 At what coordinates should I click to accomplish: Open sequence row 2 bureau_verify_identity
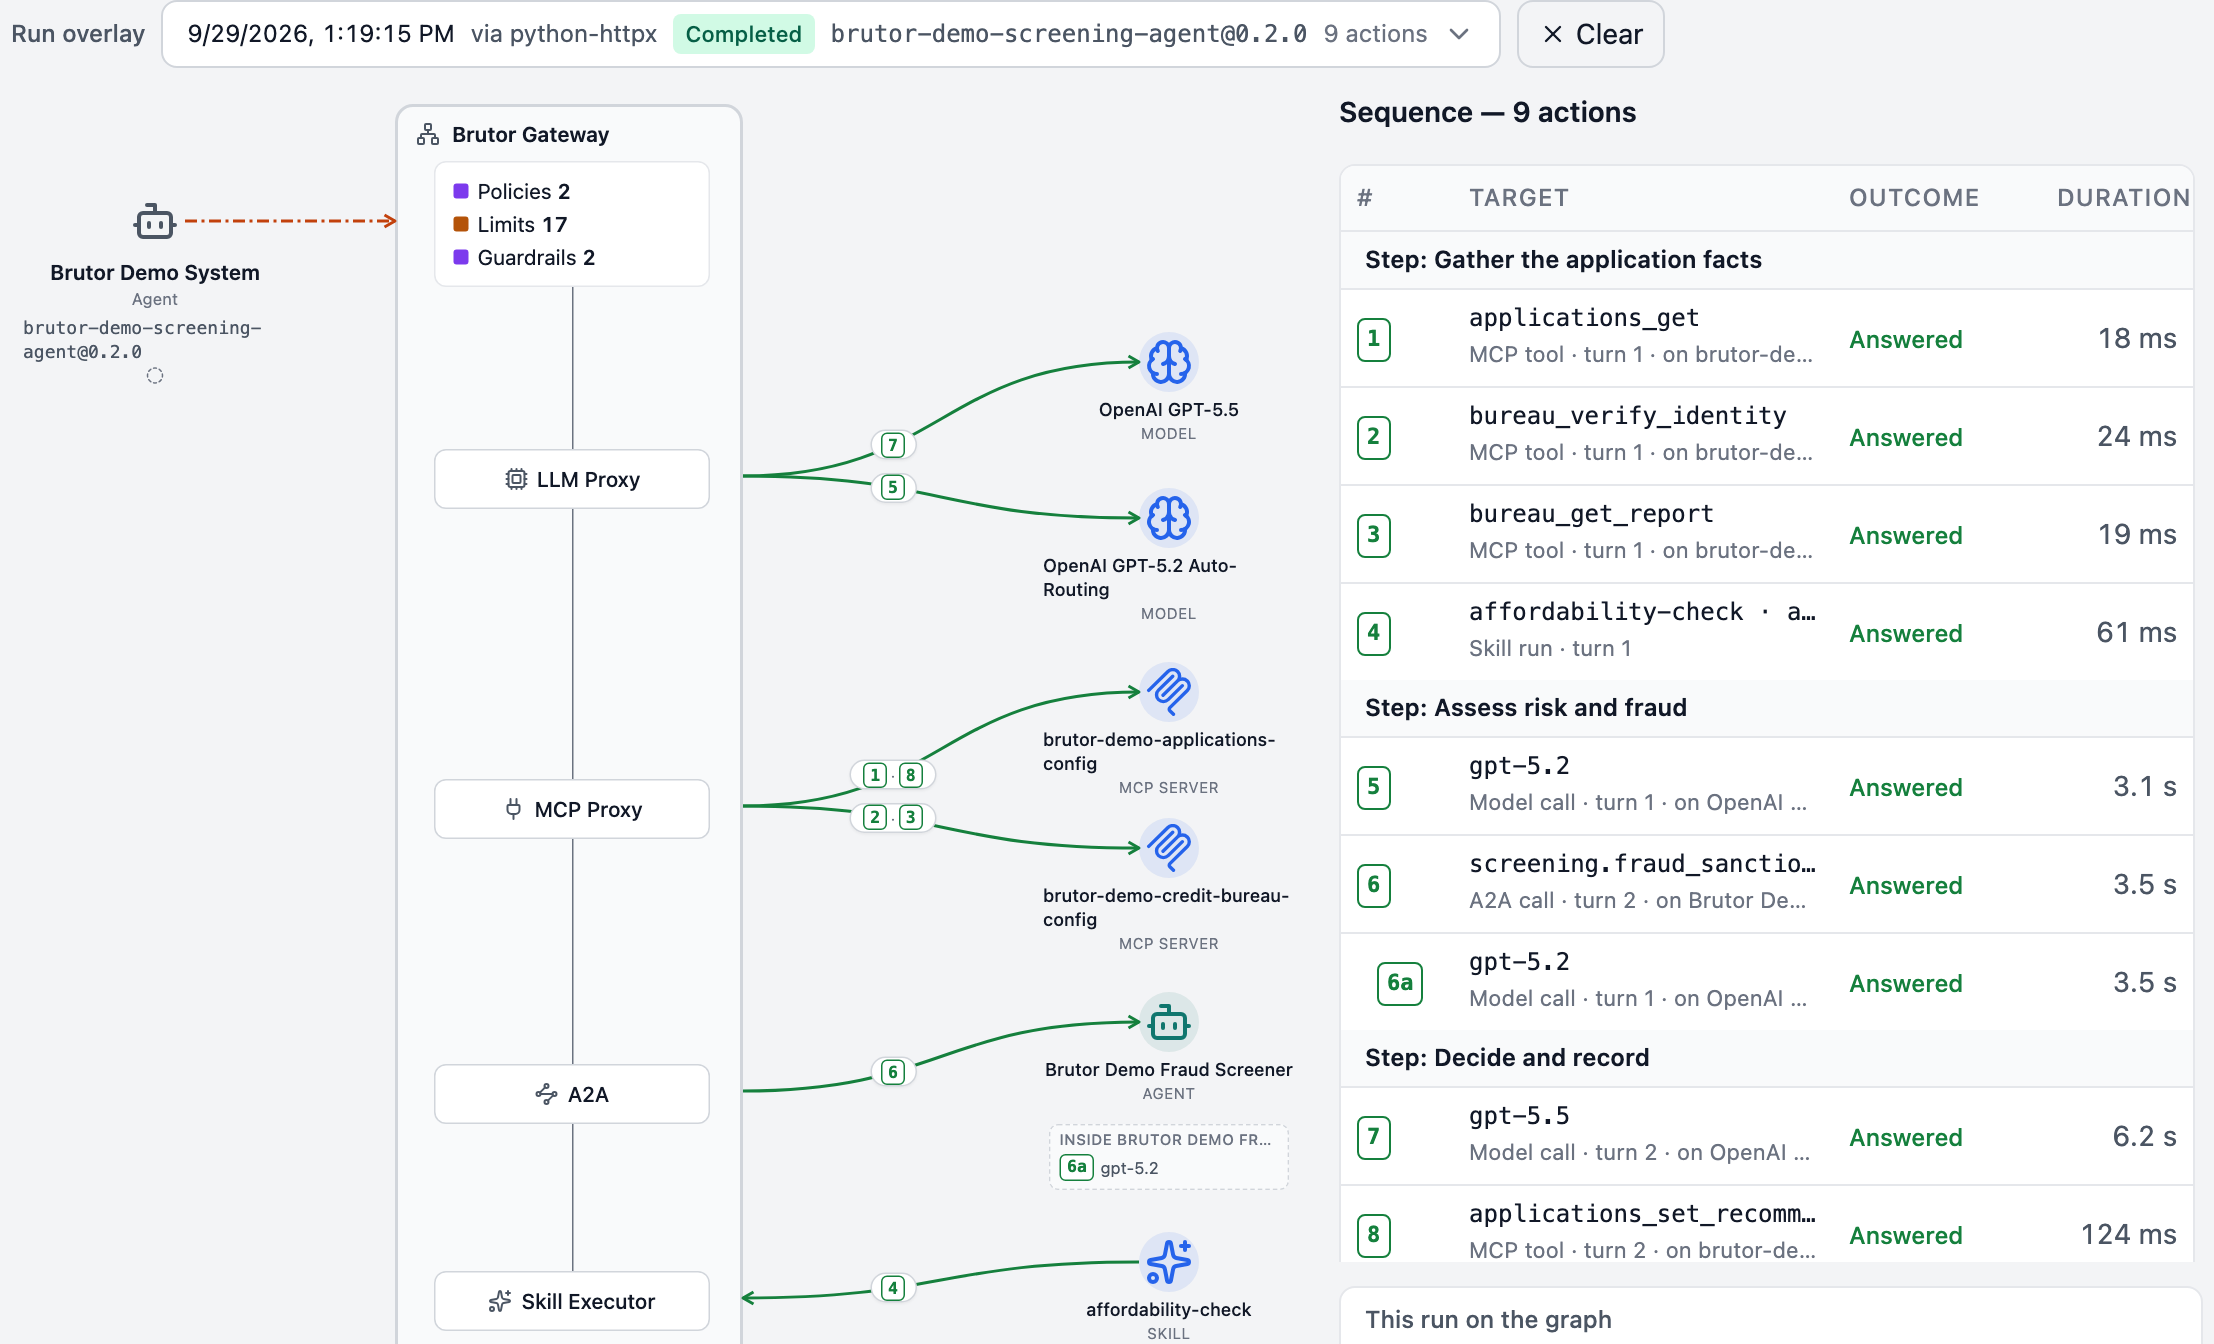pyautogui.click(x=1767, y=436)
